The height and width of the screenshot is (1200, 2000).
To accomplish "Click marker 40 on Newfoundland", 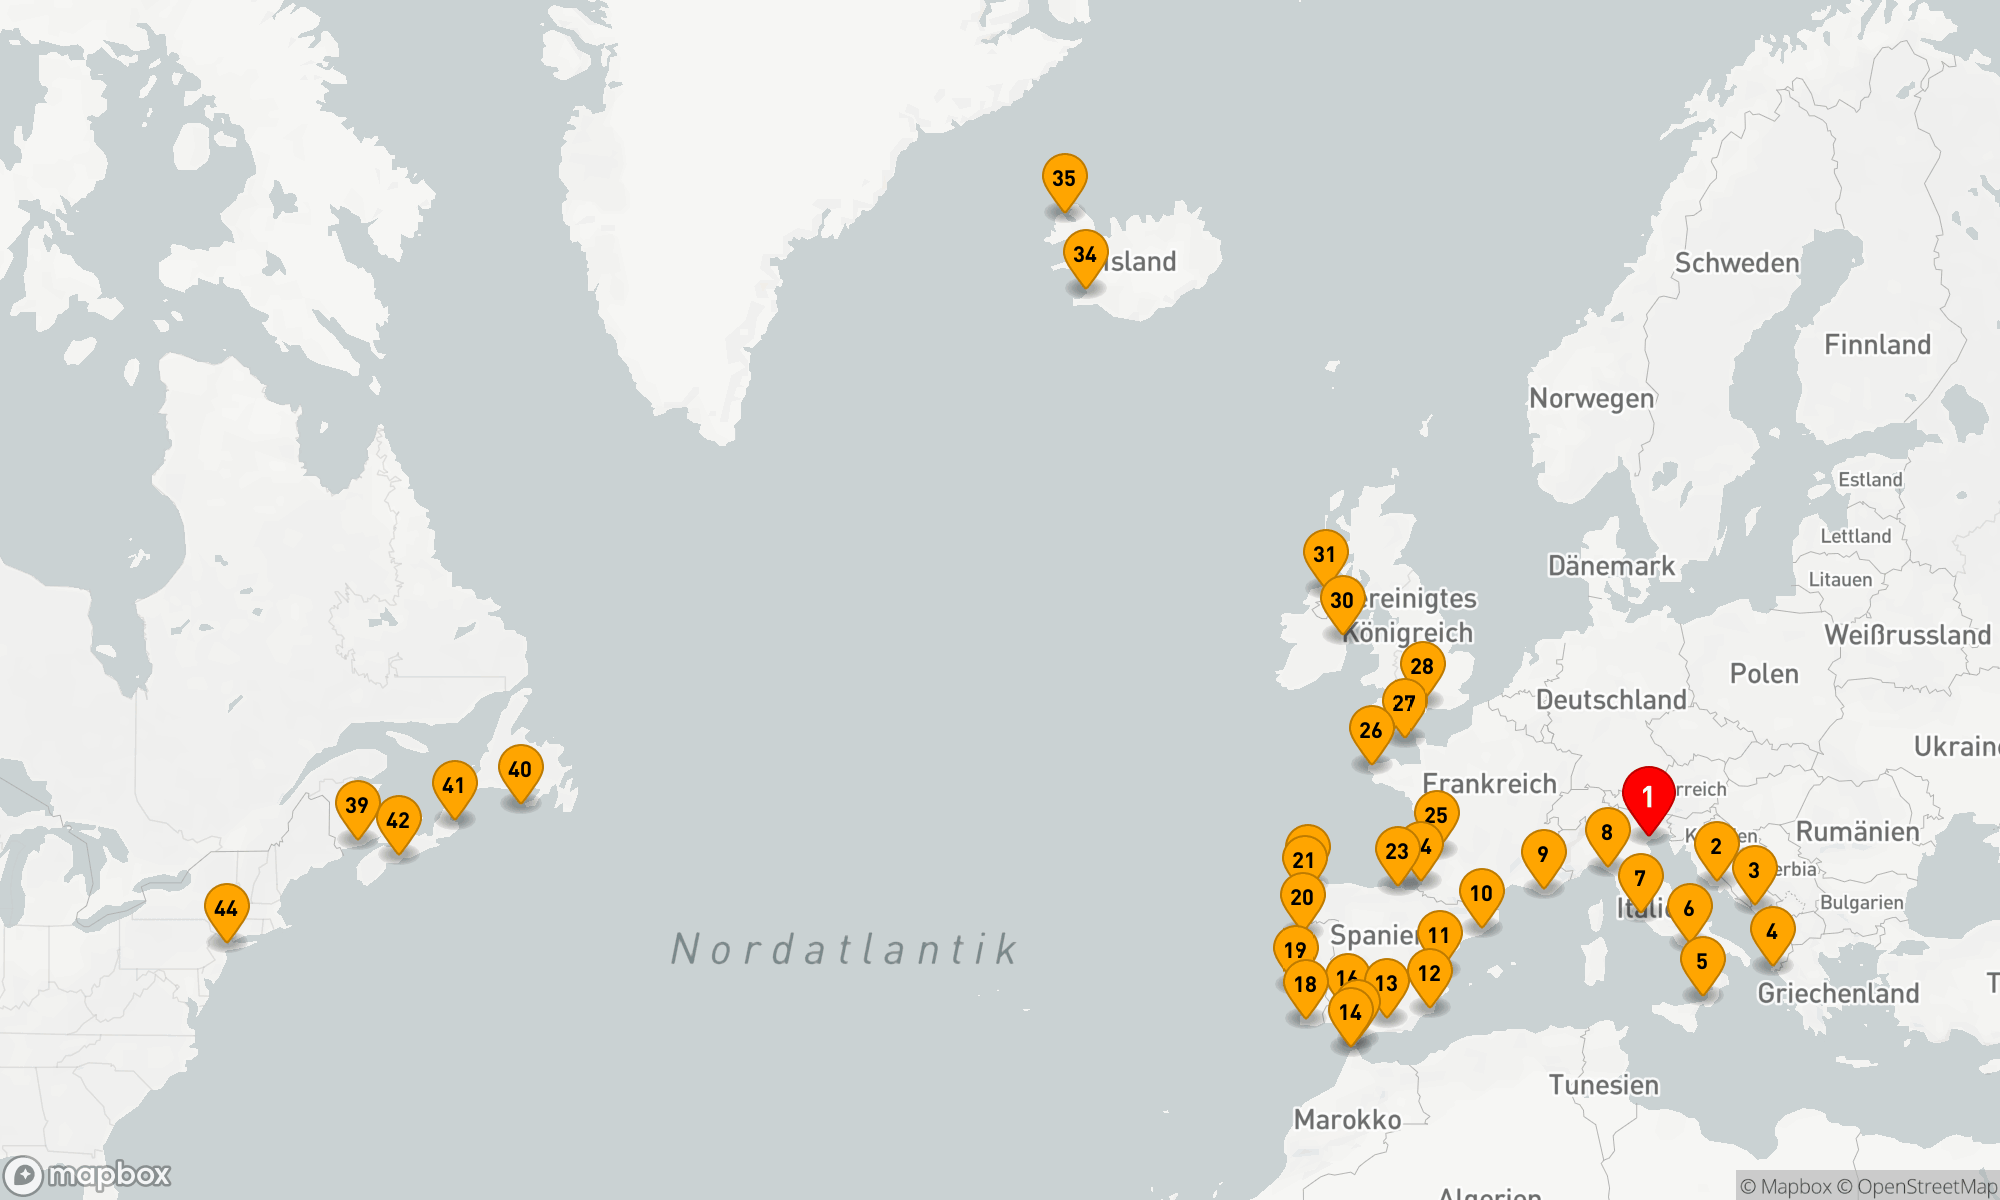I will point(520,770).
